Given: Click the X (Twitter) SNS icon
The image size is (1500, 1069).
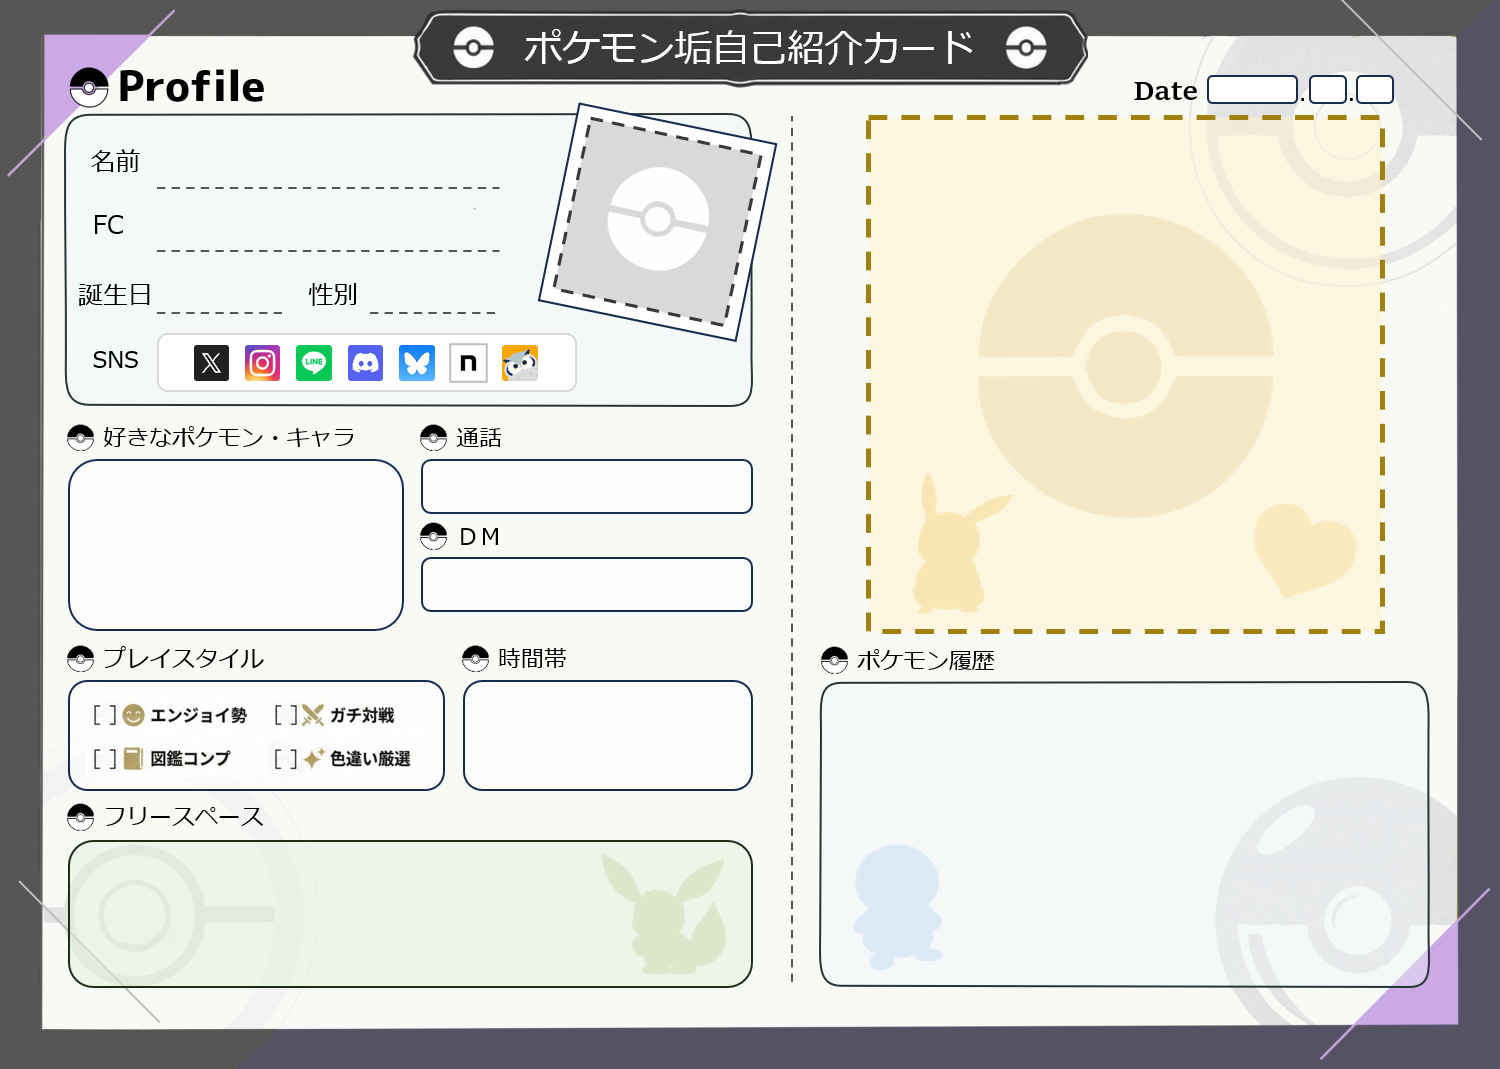Looking at the screenshot, I should click(x=211, y=363).
